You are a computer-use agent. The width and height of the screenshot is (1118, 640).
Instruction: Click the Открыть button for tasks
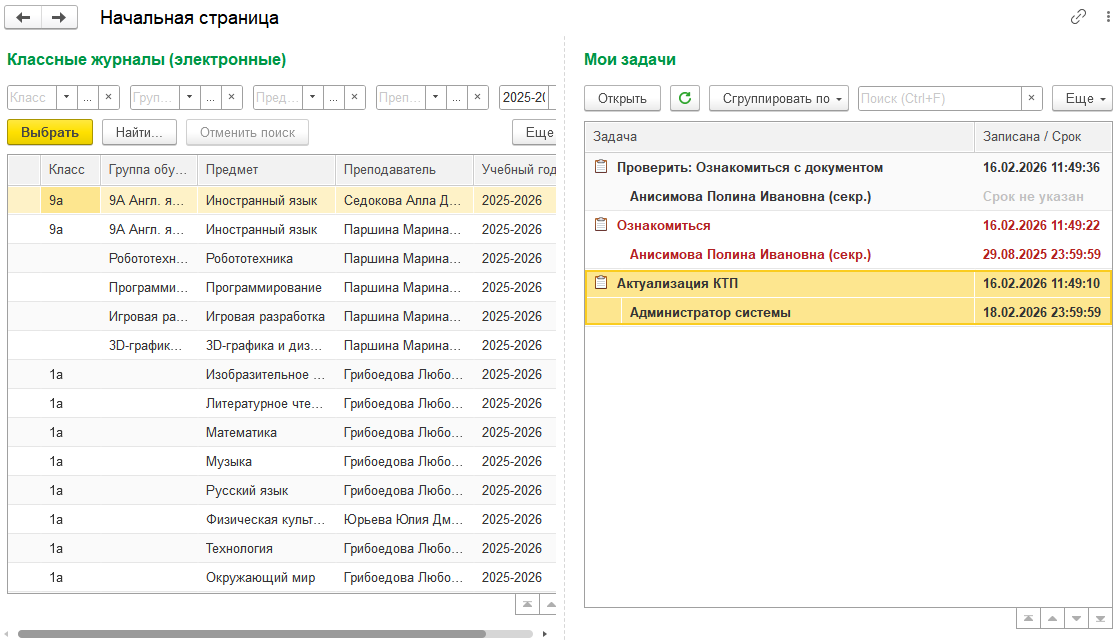coord(622,98)
